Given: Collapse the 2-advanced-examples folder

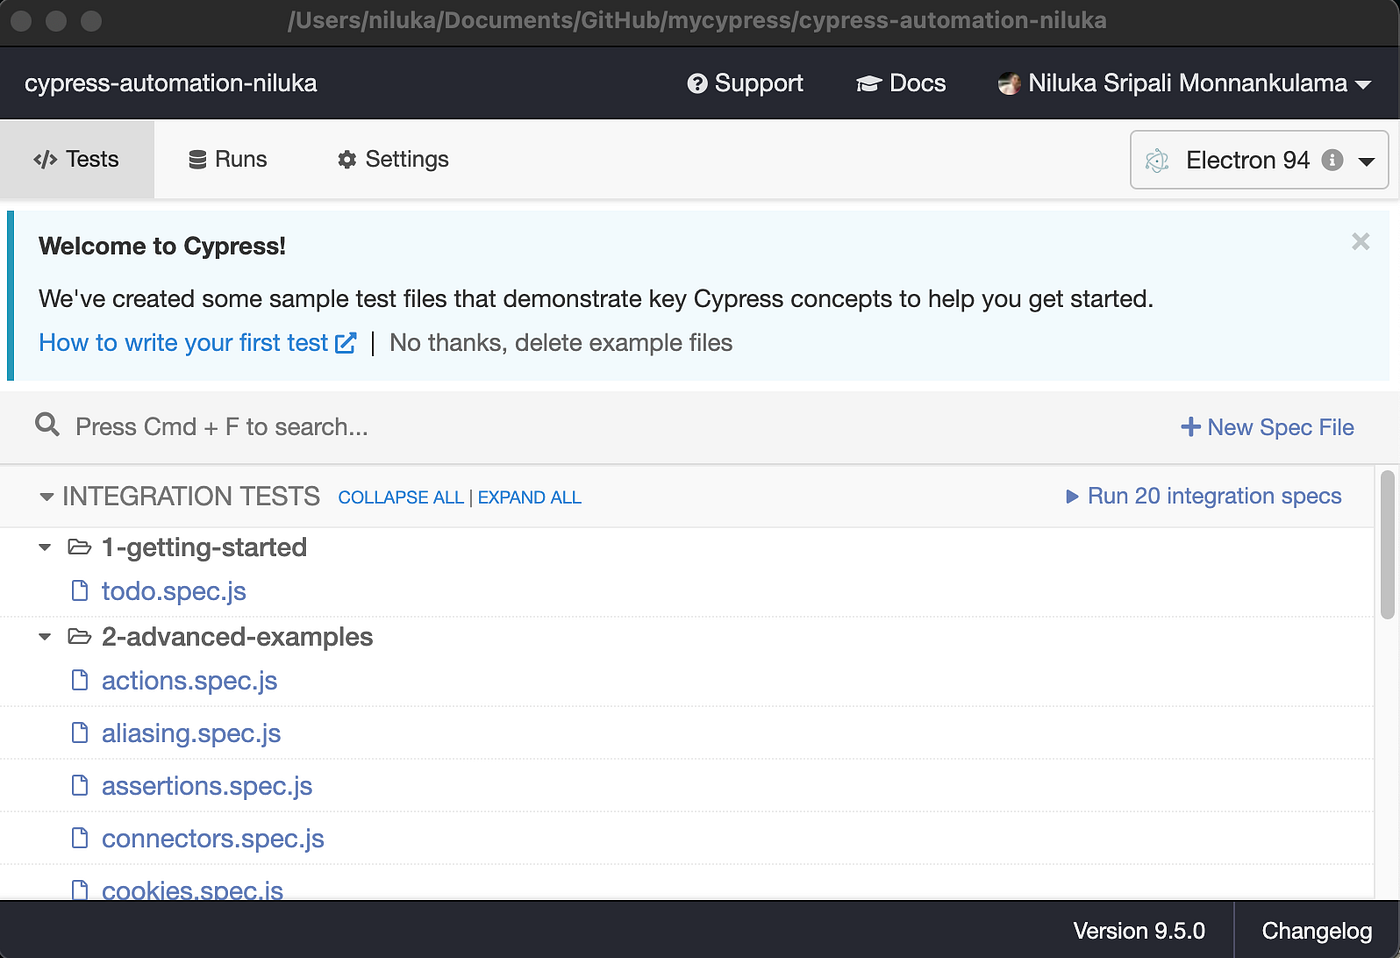Looking at the screenshot, I should pos(44,636).
